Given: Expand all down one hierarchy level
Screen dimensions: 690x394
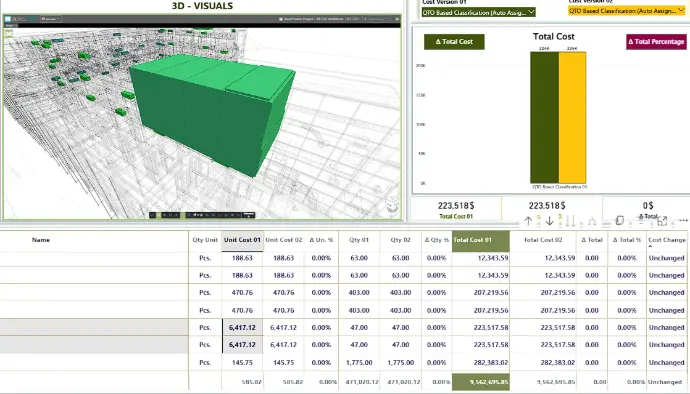Looking at the screenshot, I should point(592,221).
